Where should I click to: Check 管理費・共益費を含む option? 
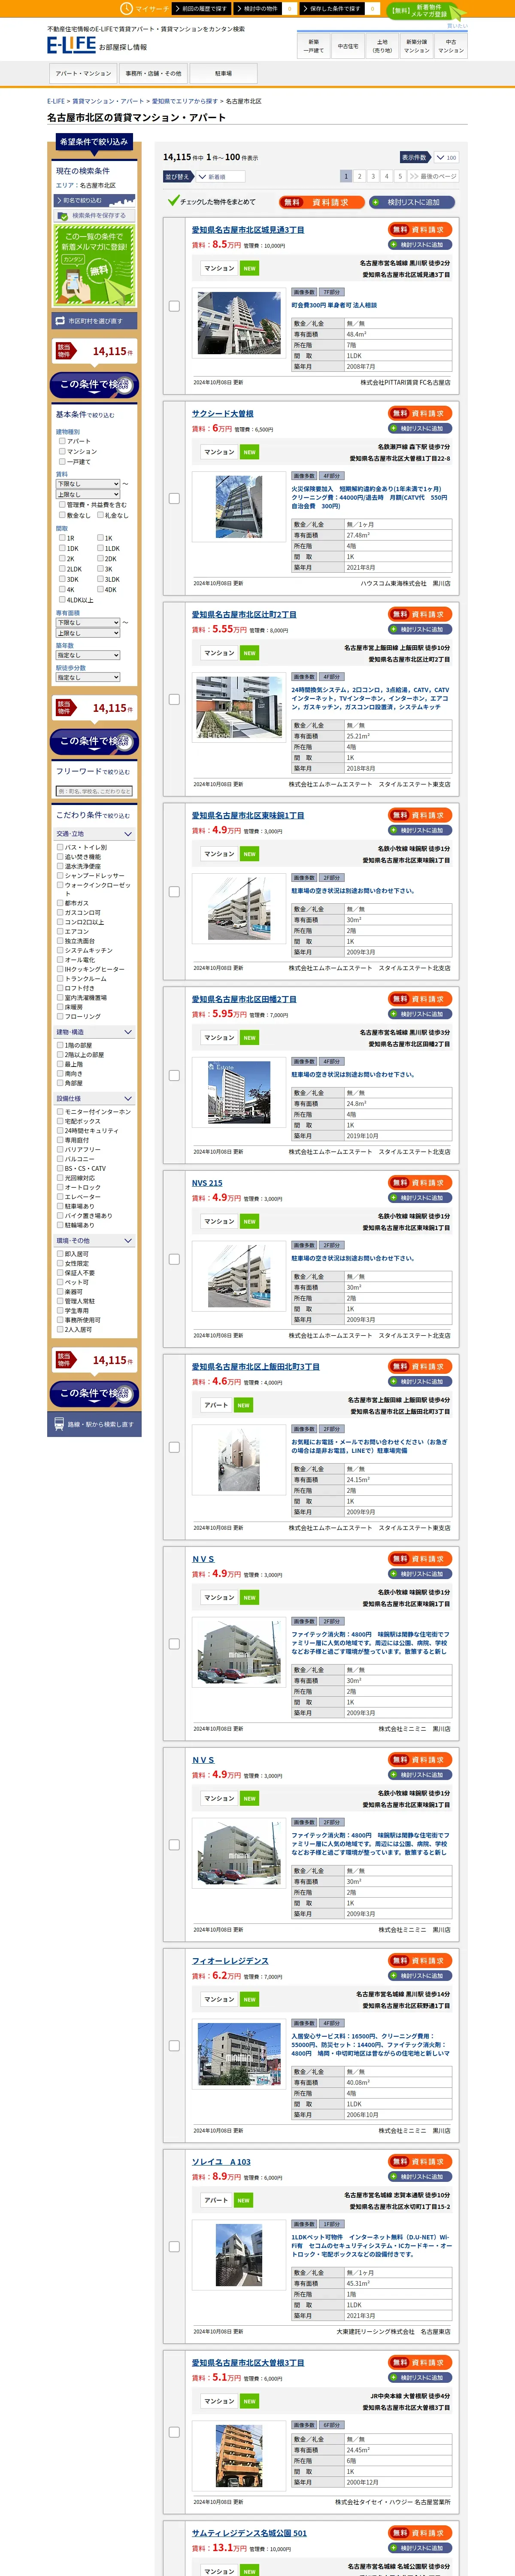[x=62, y=505]
